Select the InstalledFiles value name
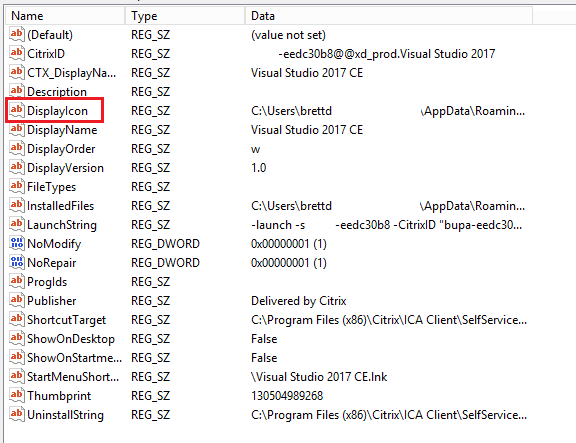 click(x=61, y=206)
